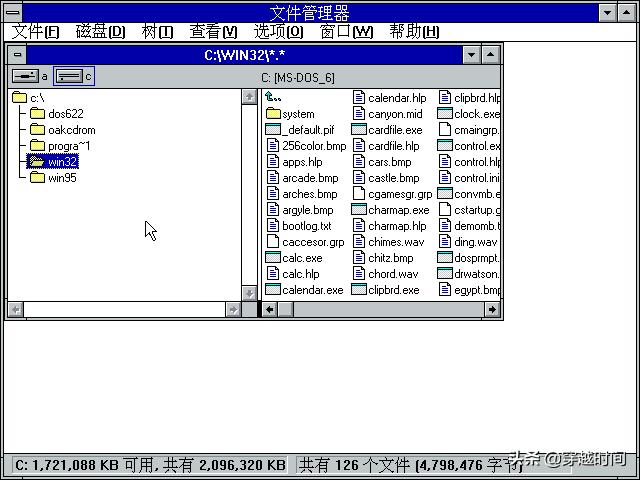
Task: Select the win32 folder in tree
Action: click(53, 162)
